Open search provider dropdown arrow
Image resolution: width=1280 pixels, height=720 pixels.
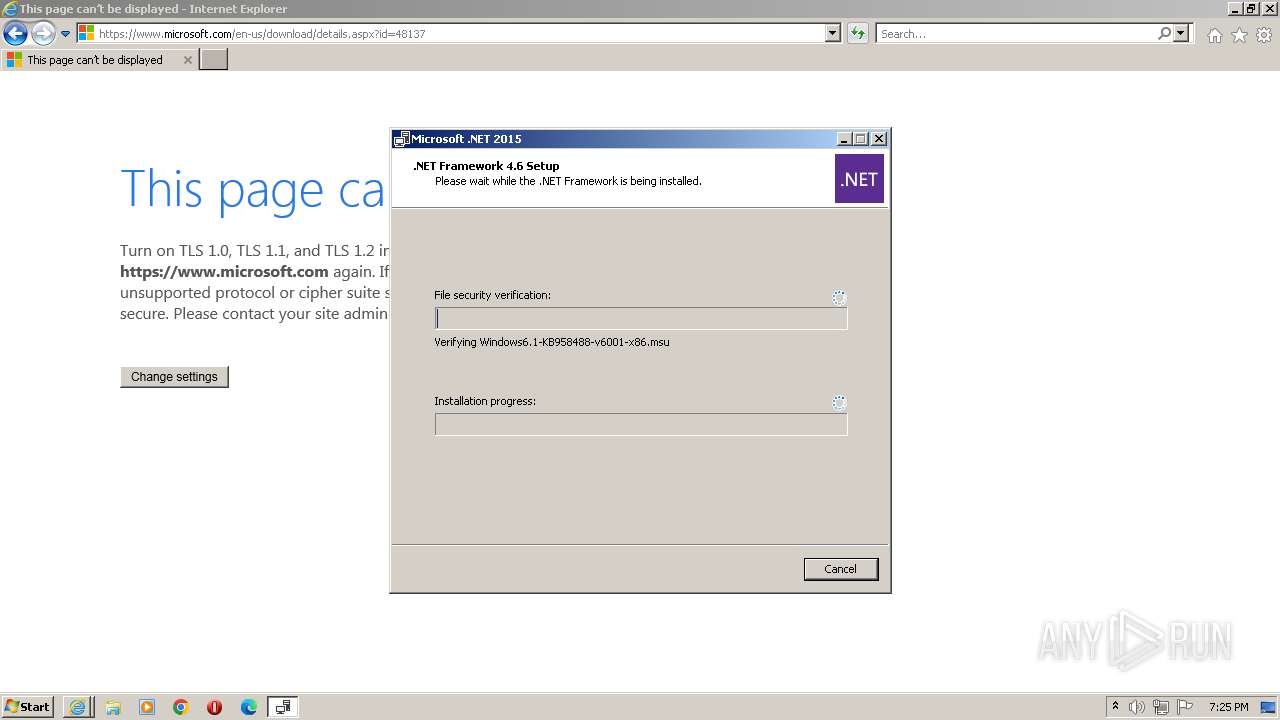coord(1181,34)
